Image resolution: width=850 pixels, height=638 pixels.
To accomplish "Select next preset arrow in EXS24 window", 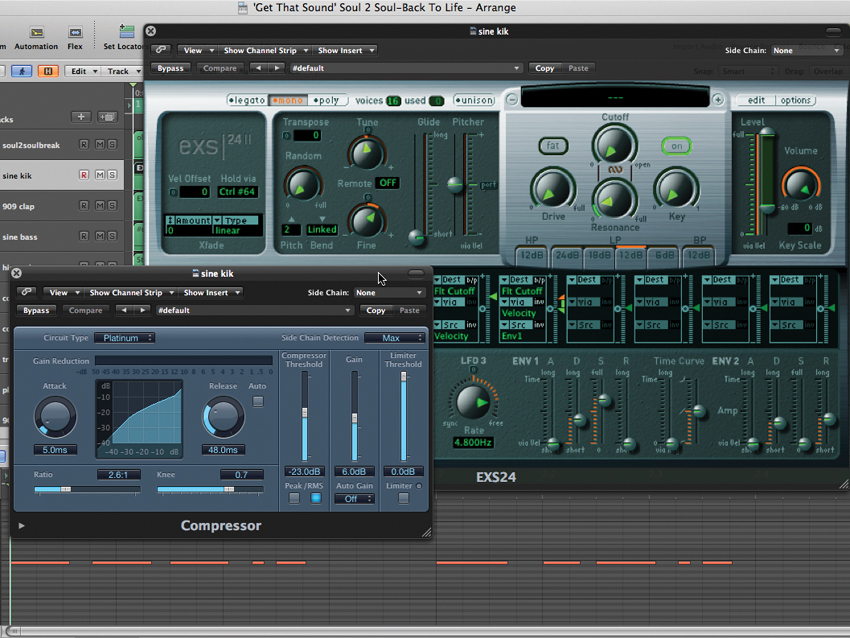I will [276, 68].
